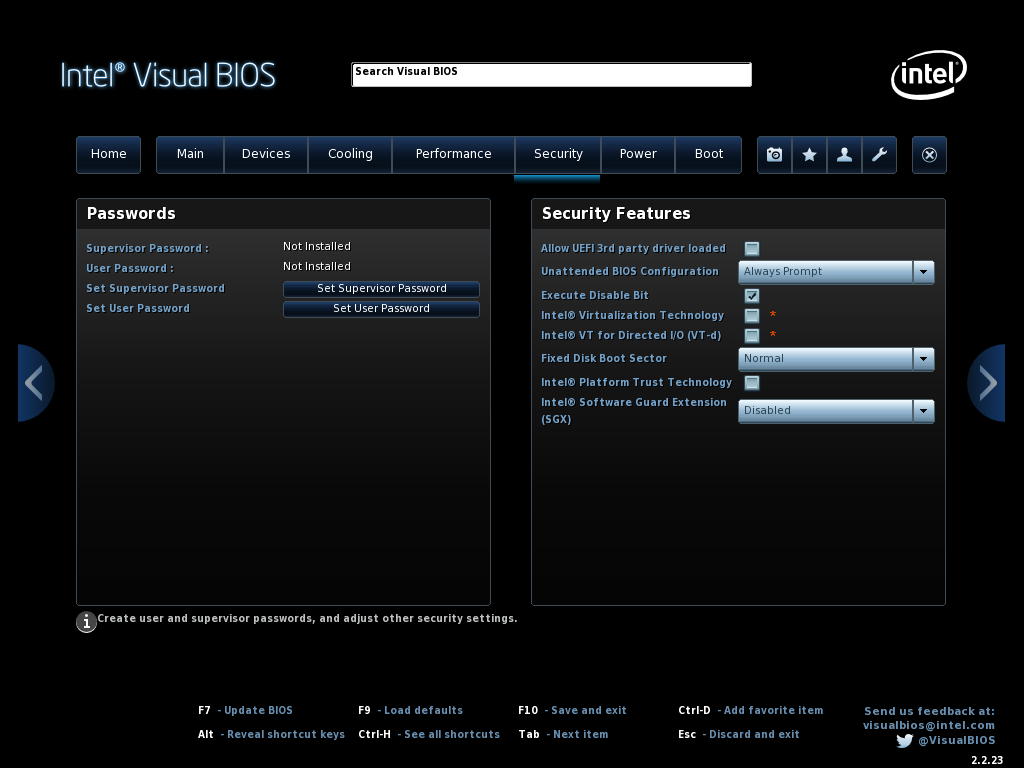Click the user profile icon
This screenshot has width=1024, height=768.
844,155
